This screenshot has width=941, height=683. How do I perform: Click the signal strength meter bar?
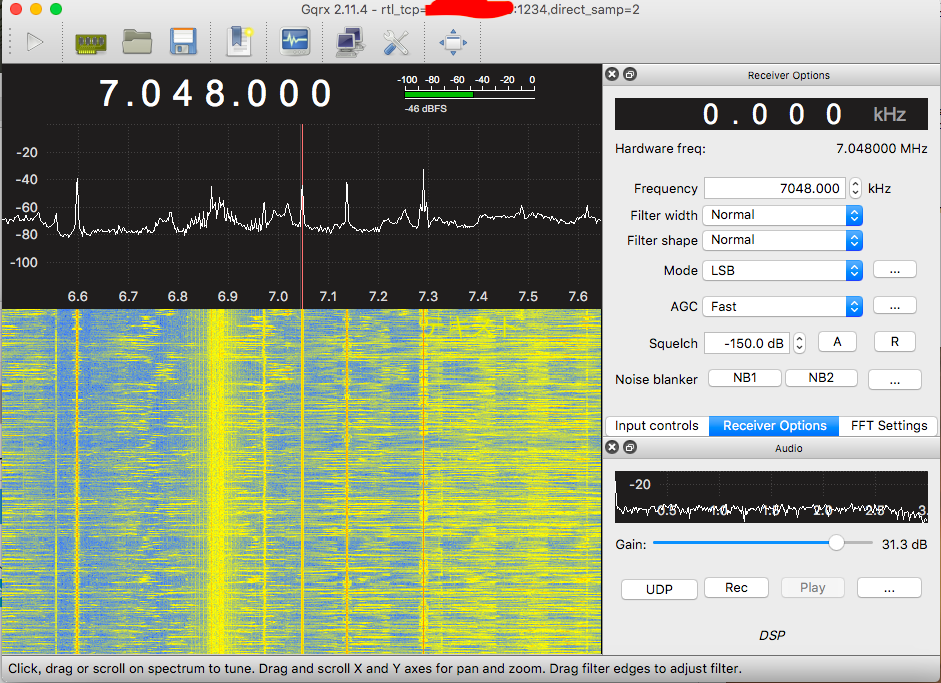[x=469, y=94]
